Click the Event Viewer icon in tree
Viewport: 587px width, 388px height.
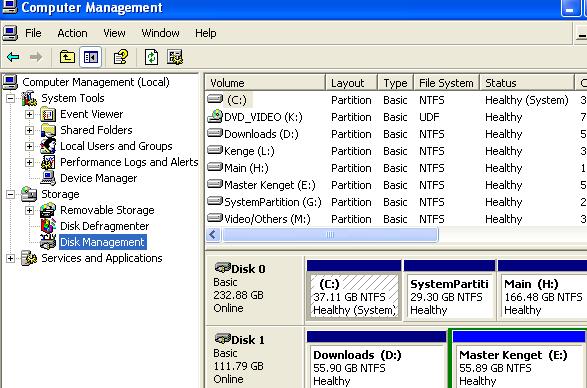coord(48,114)
